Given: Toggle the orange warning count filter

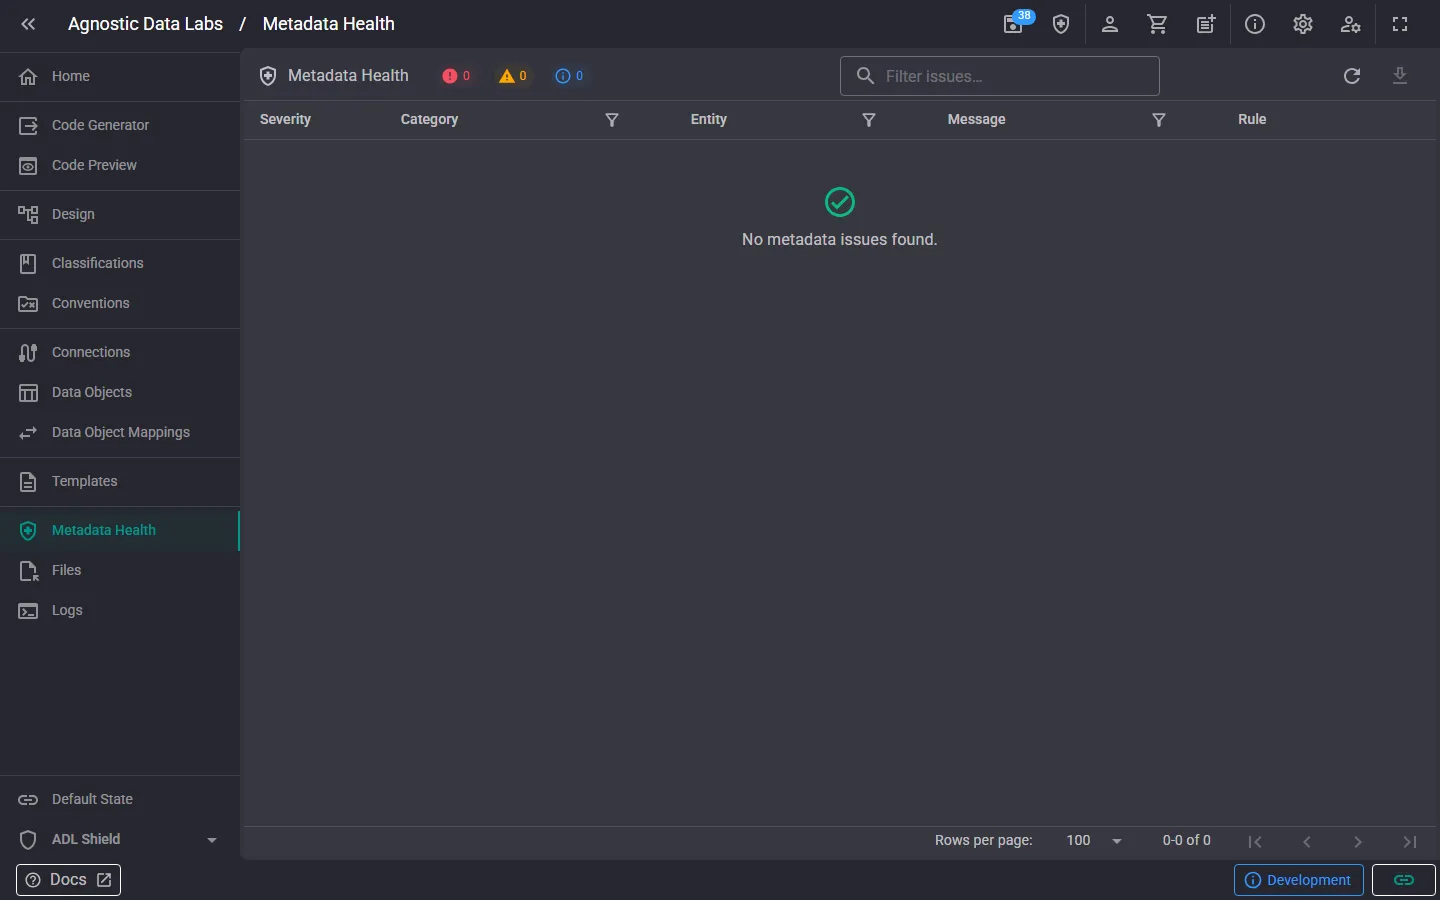Looking at the screenshot, I should pos(513,76).
